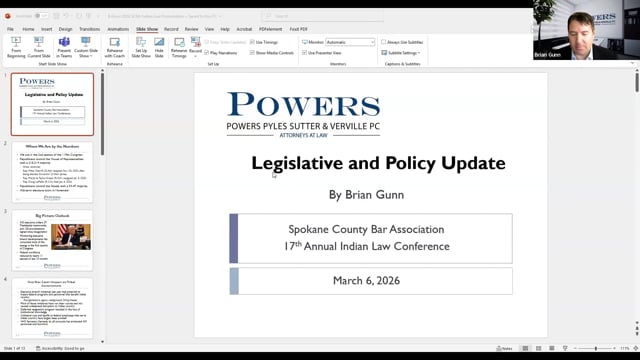Select slide 2 Where We Are thumbnail
This screenshot has height=360, width=640.
pyautogui.click(x=52, y=172)
